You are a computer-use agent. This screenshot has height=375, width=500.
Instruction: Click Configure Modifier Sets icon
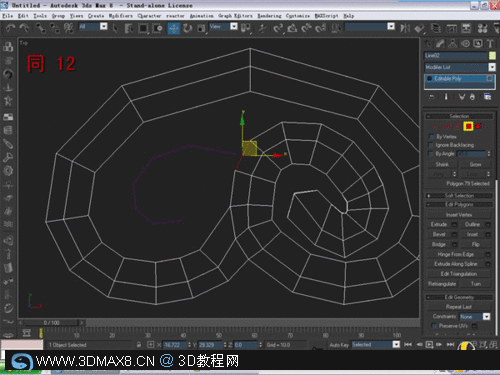tap(487, 97)
